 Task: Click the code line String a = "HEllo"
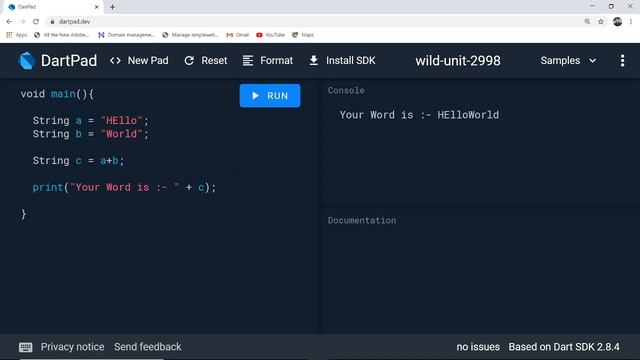pos(91,121)
